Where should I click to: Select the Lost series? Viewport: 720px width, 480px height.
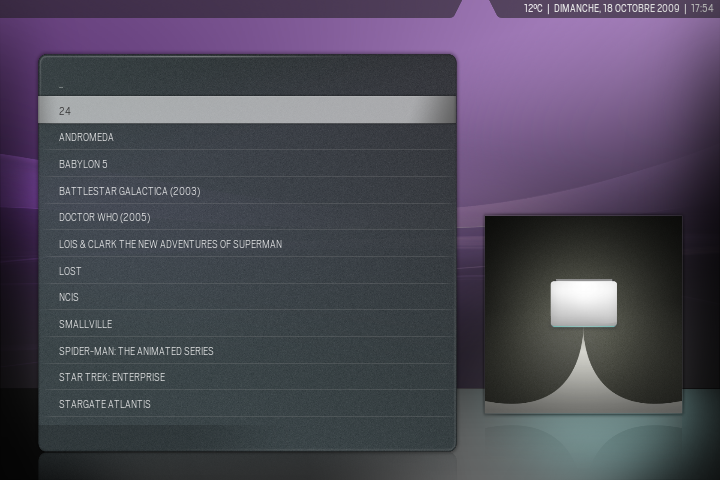pos(247,271)
